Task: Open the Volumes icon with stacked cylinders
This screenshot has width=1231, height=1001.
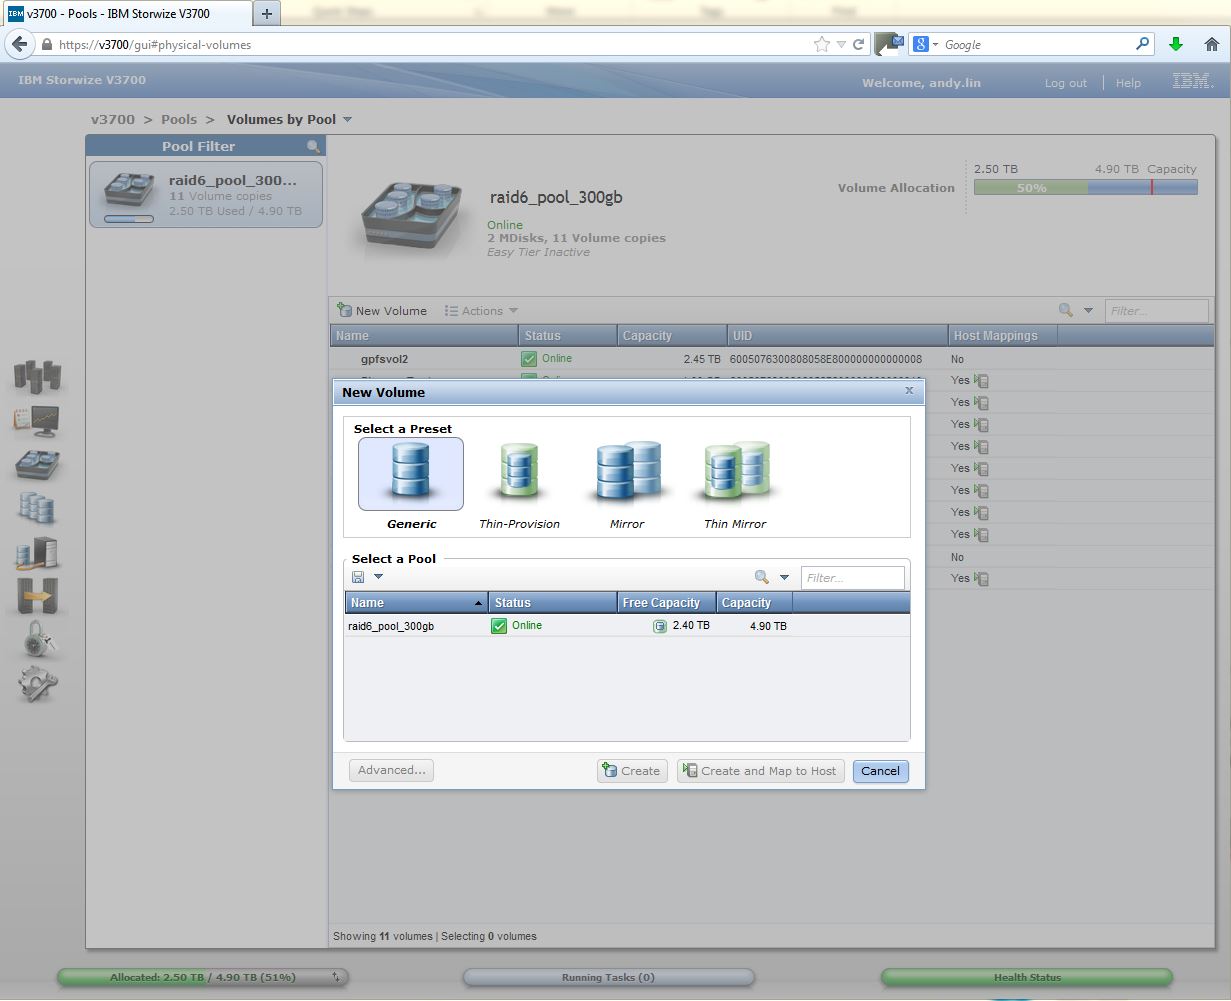Action: click(x=37, y=508)
